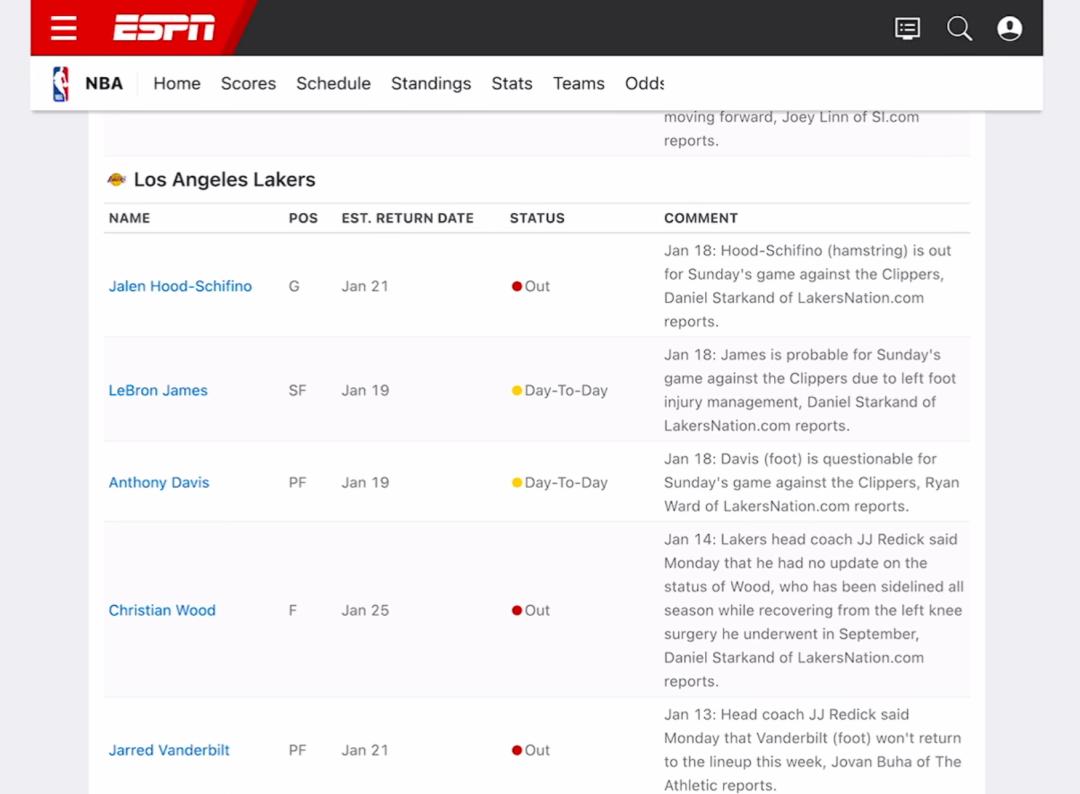Click position PF for Jarred Vanderbilt
Screen dimensions: 1080x794
tap(297, 750)
